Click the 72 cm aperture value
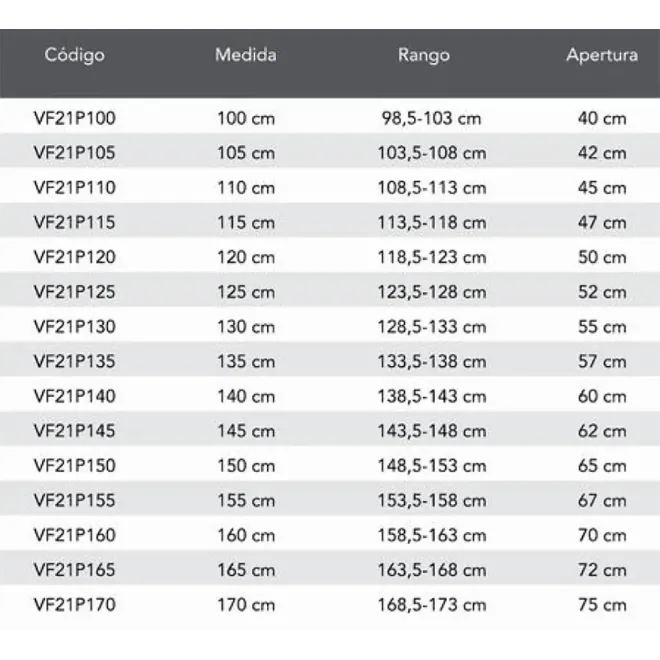Screen dimensions: 660x660 (x=602, y=570)
